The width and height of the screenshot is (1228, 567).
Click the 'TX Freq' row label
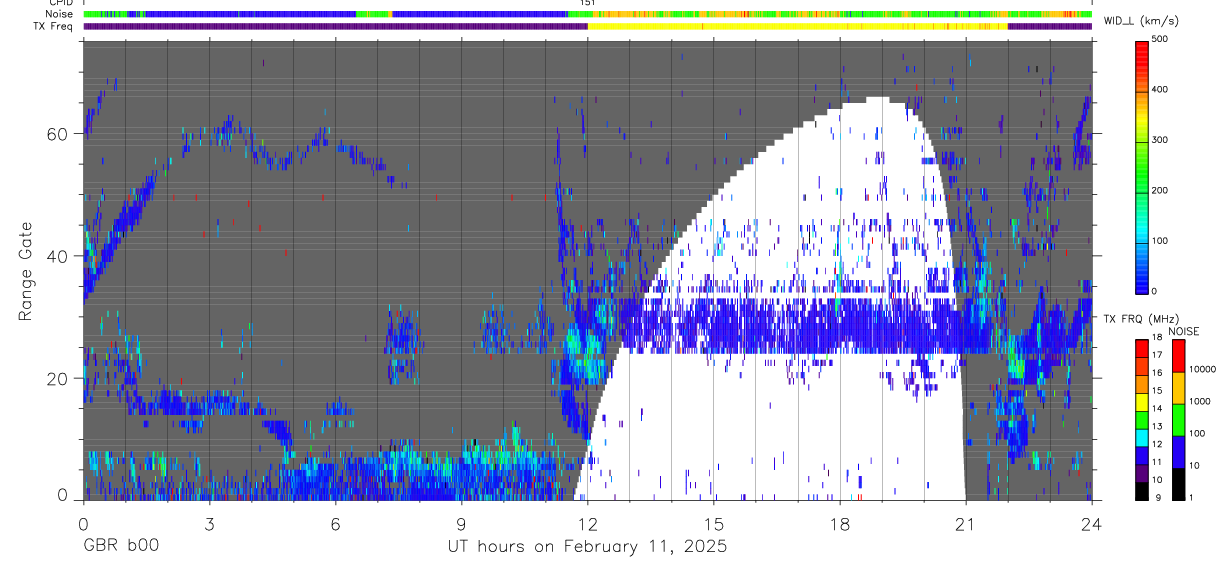pyautogui.click(x=54, y=26)
